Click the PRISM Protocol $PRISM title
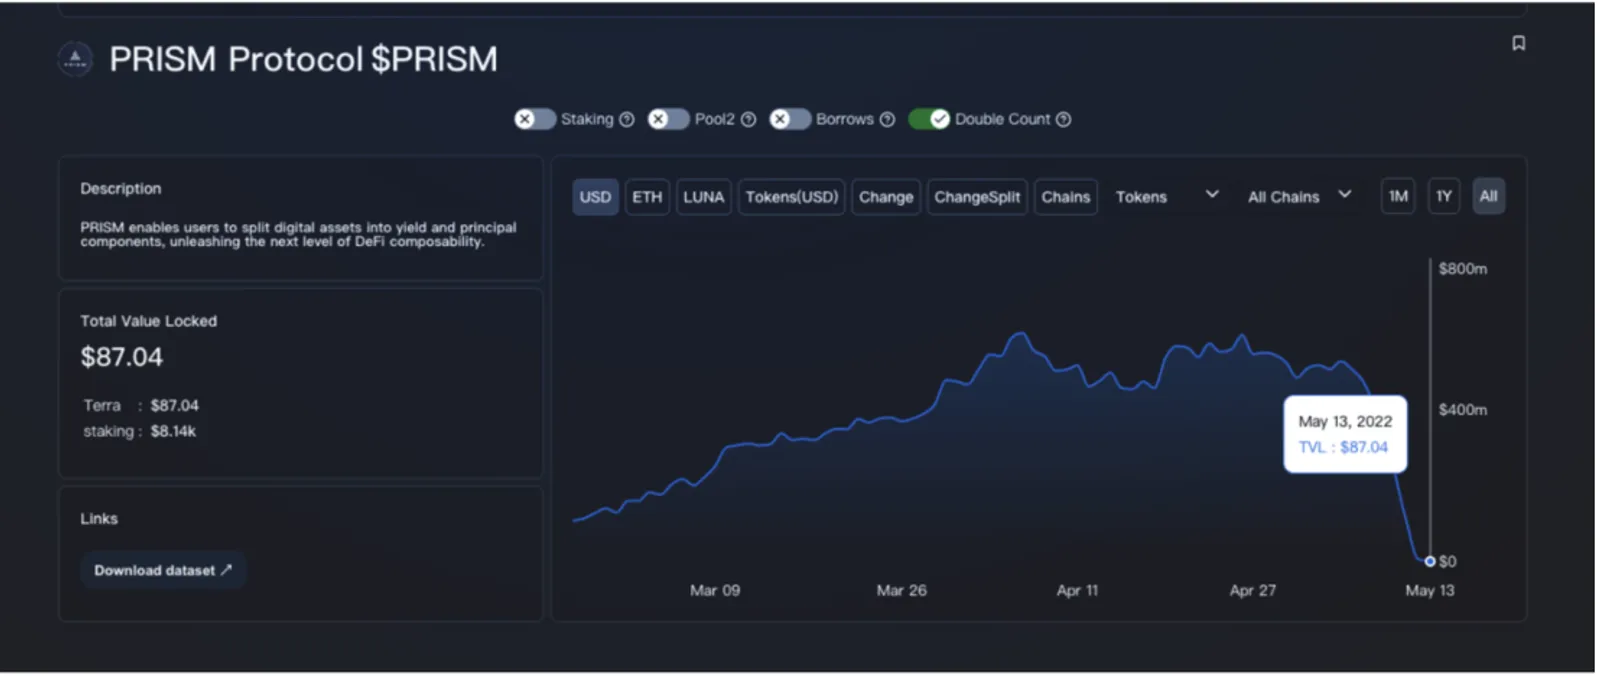The image size is (1600, 676). coord(303,59)
